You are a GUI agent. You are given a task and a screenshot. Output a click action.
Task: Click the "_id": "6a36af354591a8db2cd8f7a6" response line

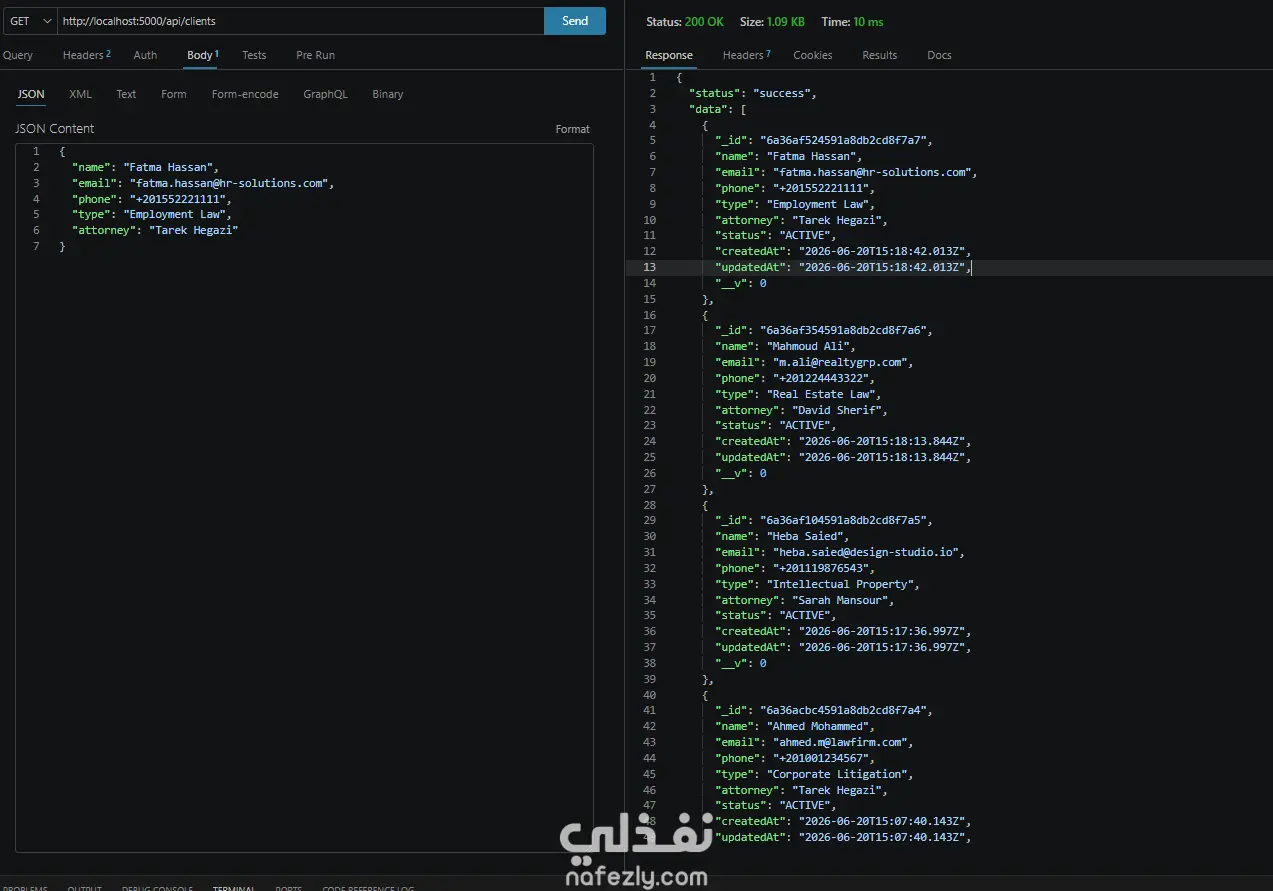(824, 330)
